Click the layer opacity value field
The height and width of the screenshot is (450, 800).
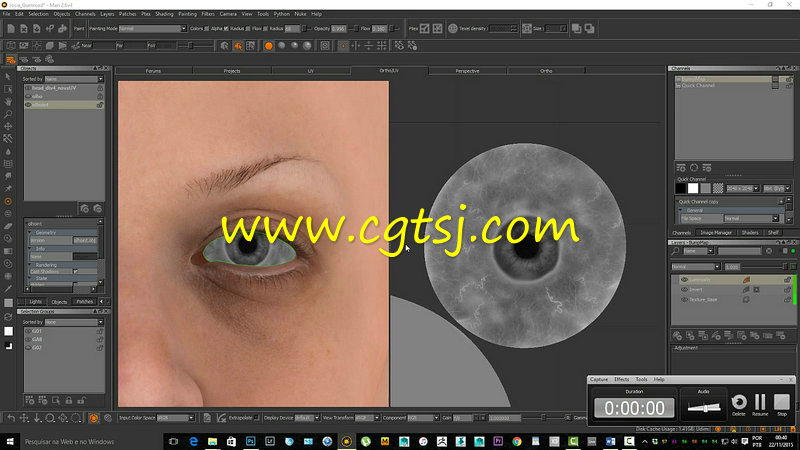[732, 267]
